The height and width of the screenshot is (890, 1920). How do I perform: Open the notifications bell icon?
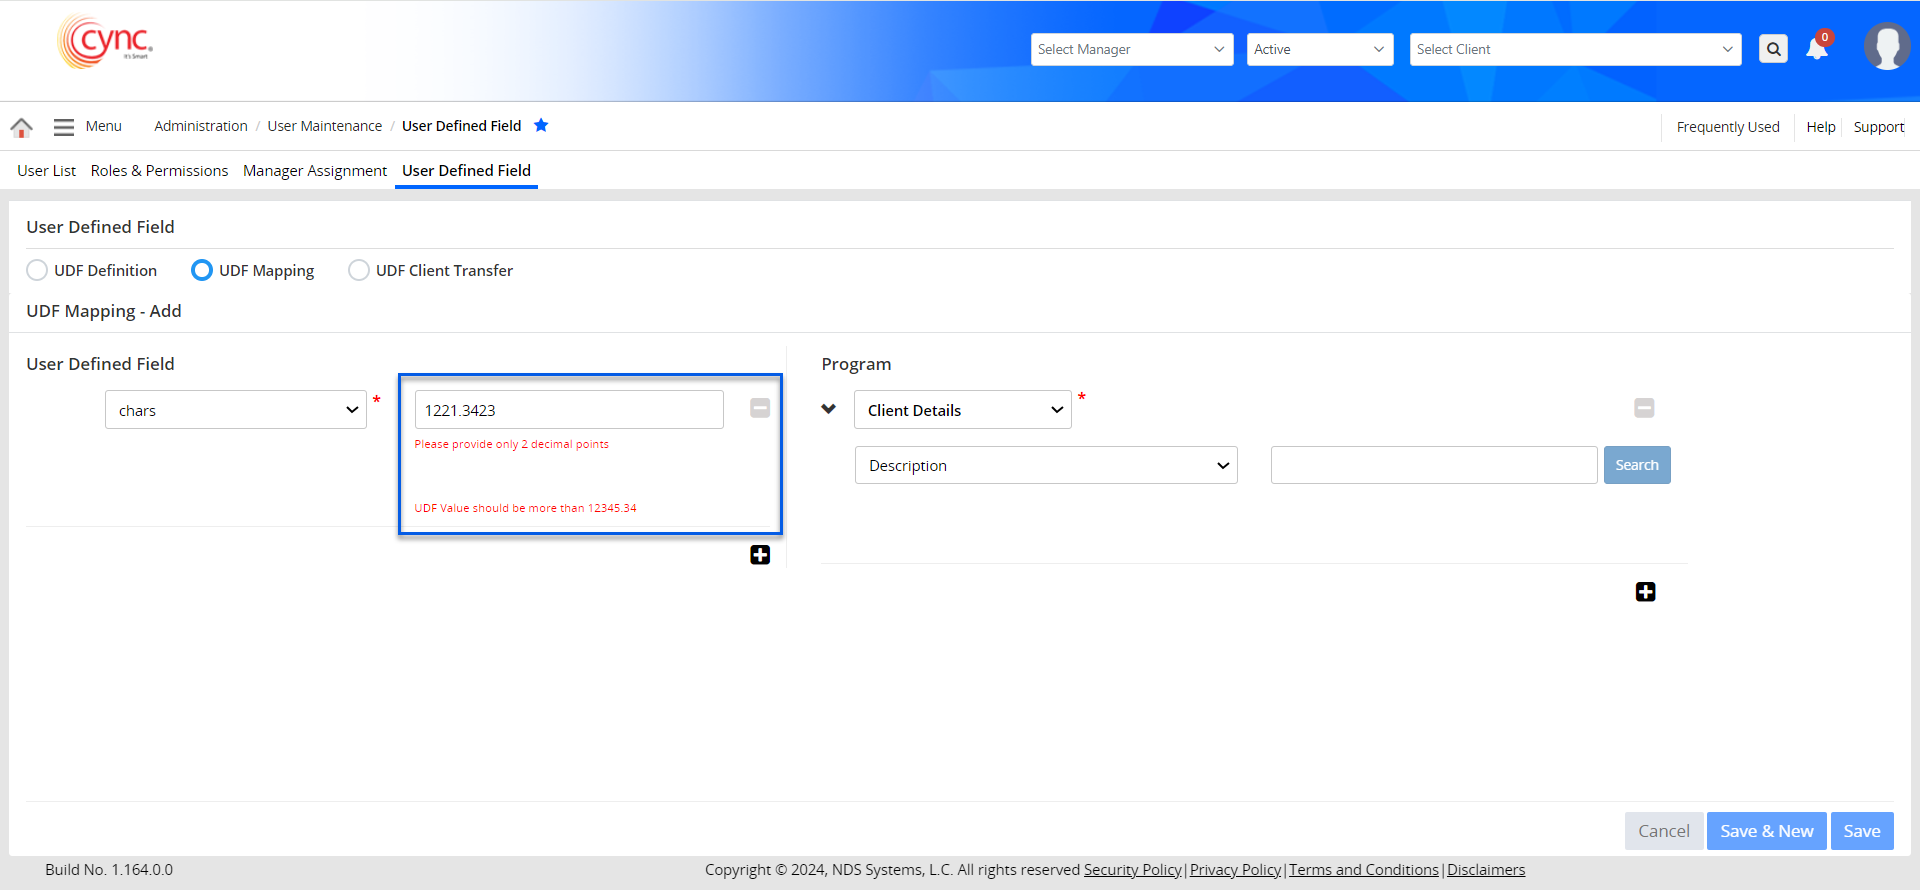click(1816, 49)
